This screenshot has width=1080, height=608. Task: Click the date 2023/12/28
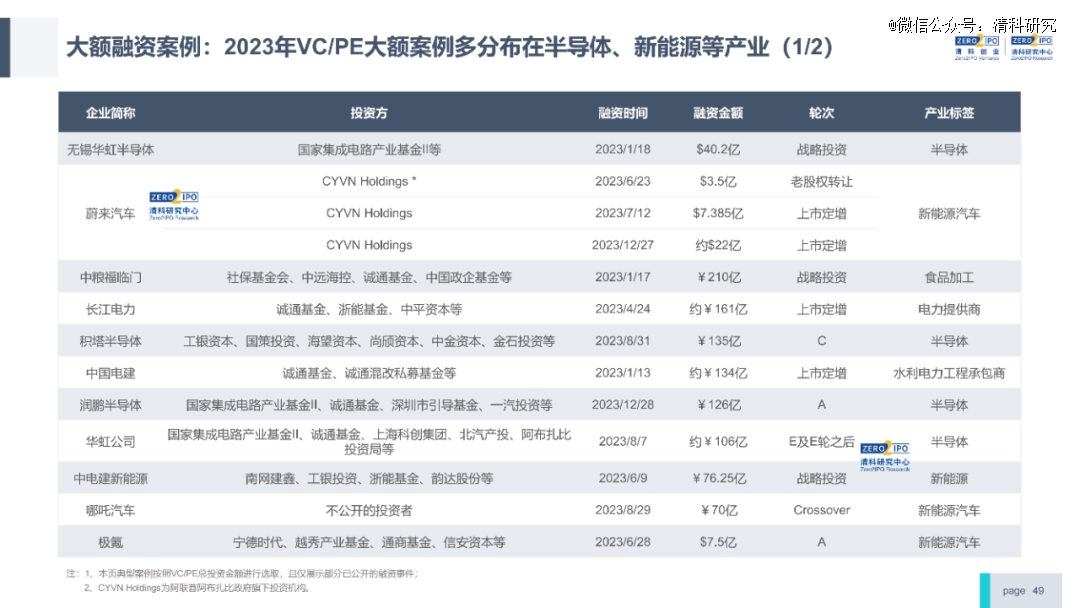click(623, 405)
